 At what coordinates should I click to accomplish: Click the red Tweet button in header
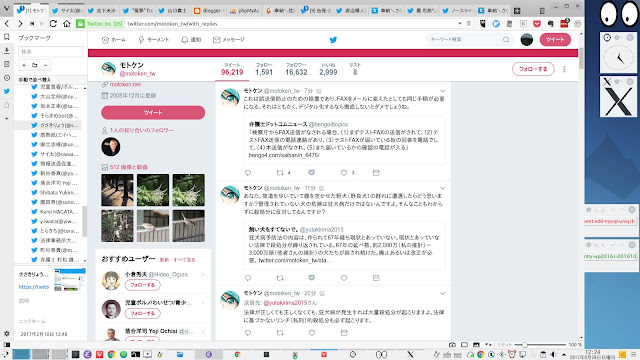[x=555, y=40]
